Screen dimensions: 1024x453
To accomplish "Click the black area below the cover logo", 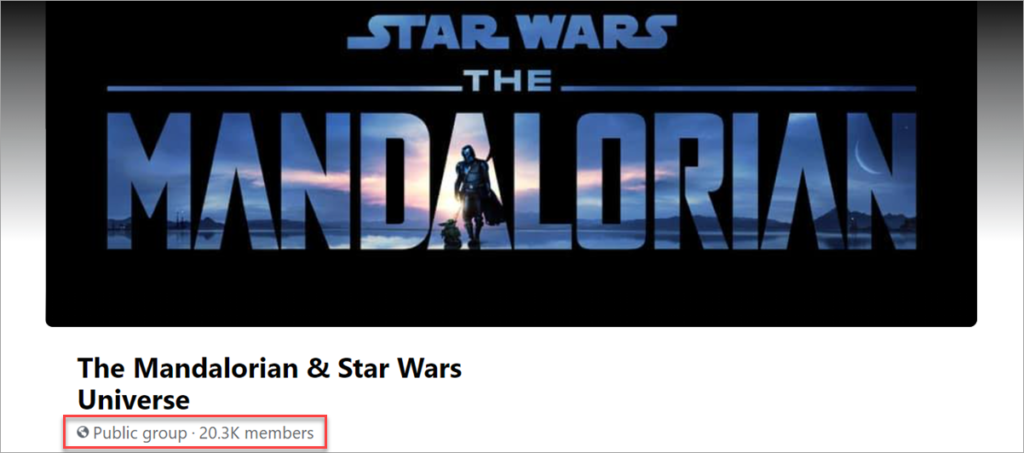I will [511, 287].
